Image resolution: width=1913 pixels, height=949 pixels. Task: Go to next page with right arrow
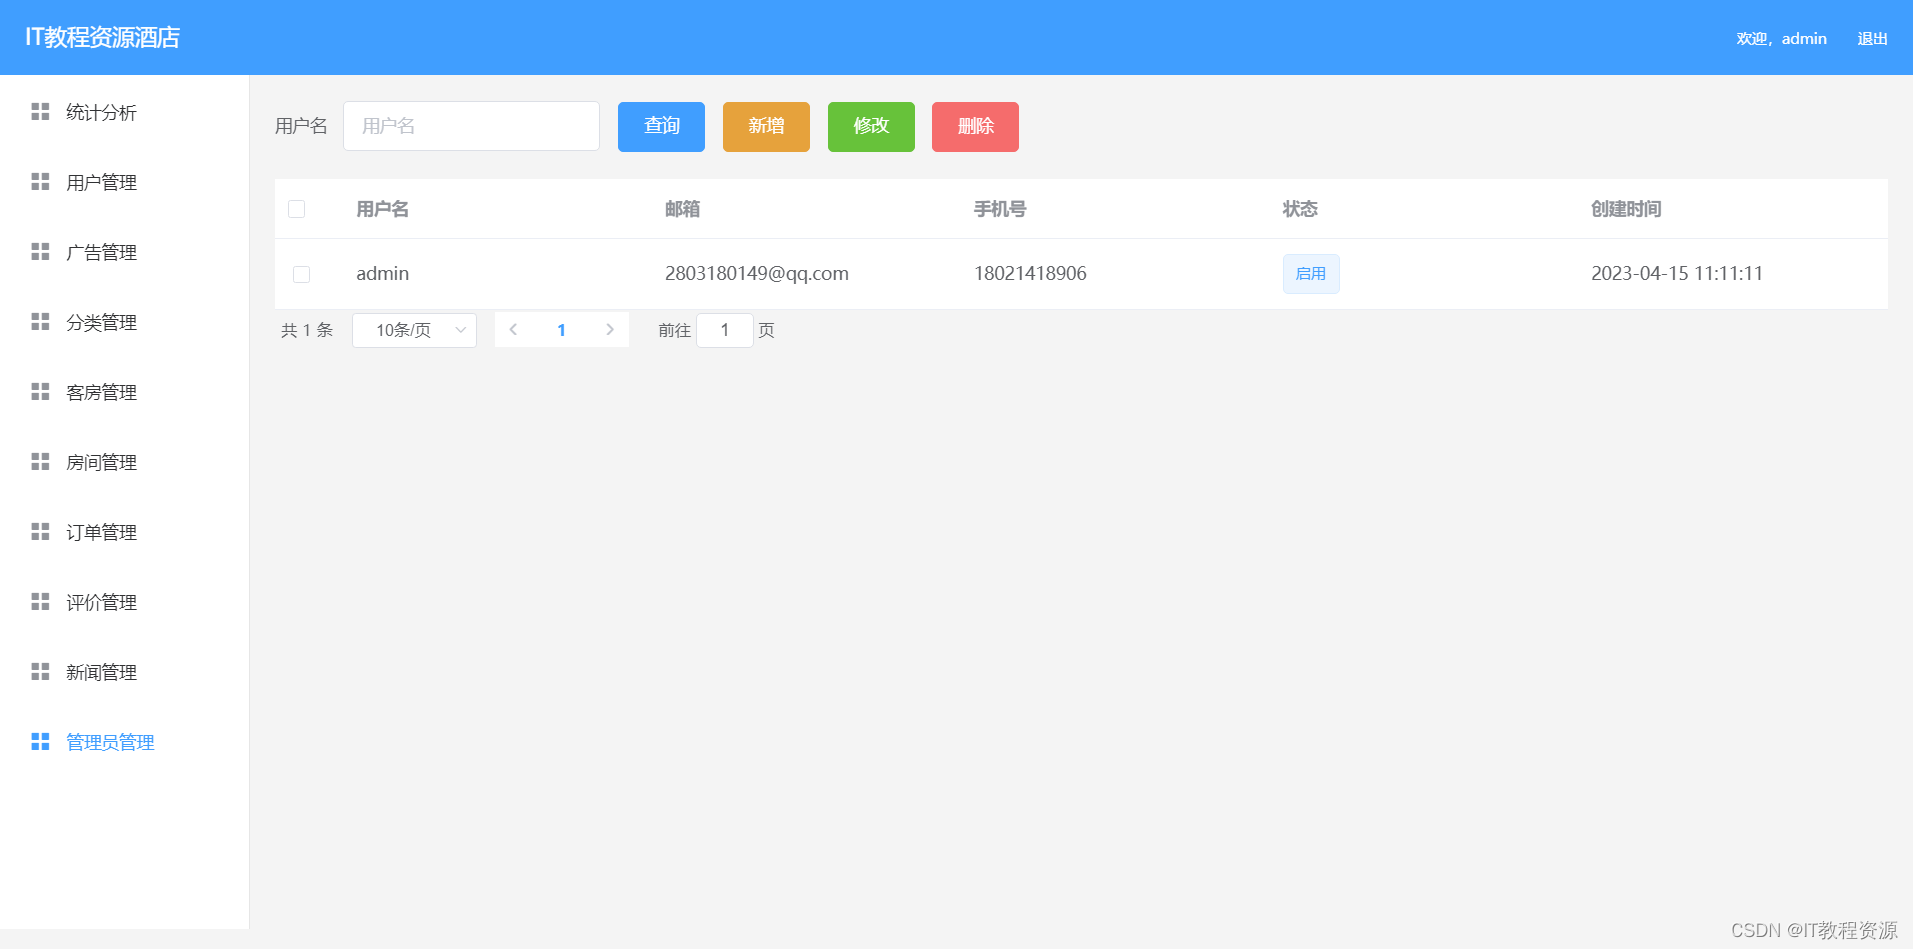610,329
